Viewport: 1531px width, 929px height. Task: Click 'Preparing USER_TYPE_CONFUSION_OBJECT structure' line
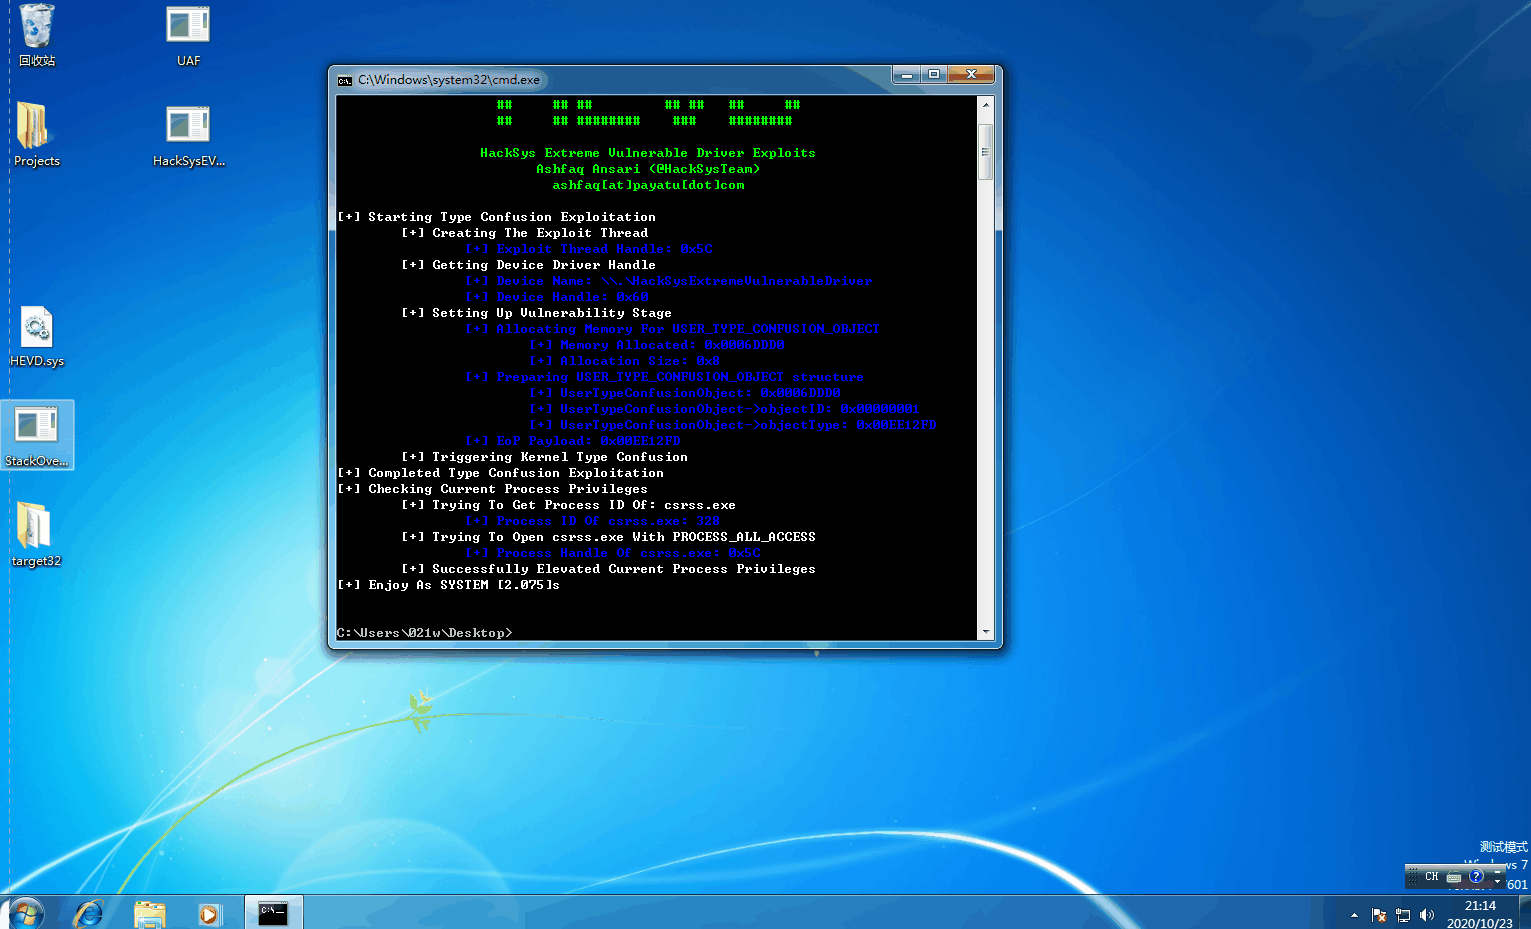click(665, 377)
